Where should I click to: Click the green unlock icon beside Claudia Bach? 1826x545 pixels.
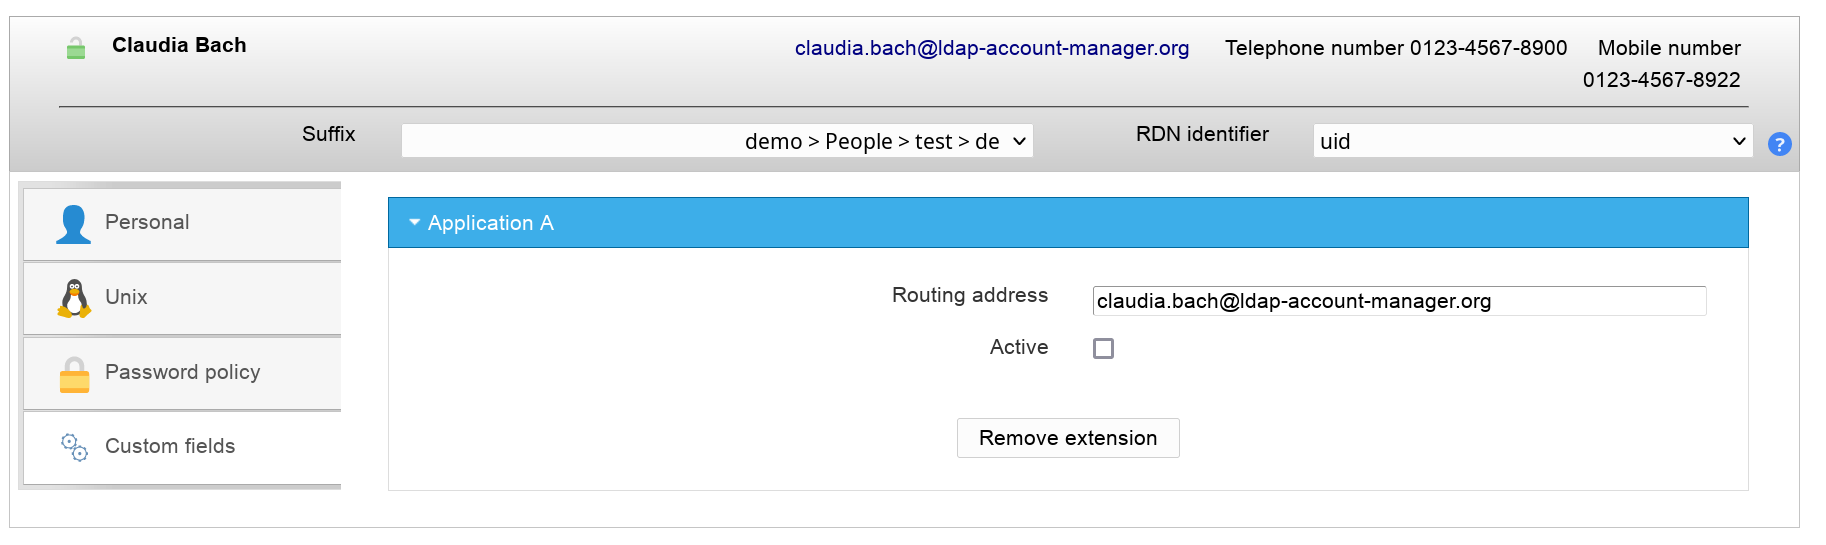click(x=76, y=48)
